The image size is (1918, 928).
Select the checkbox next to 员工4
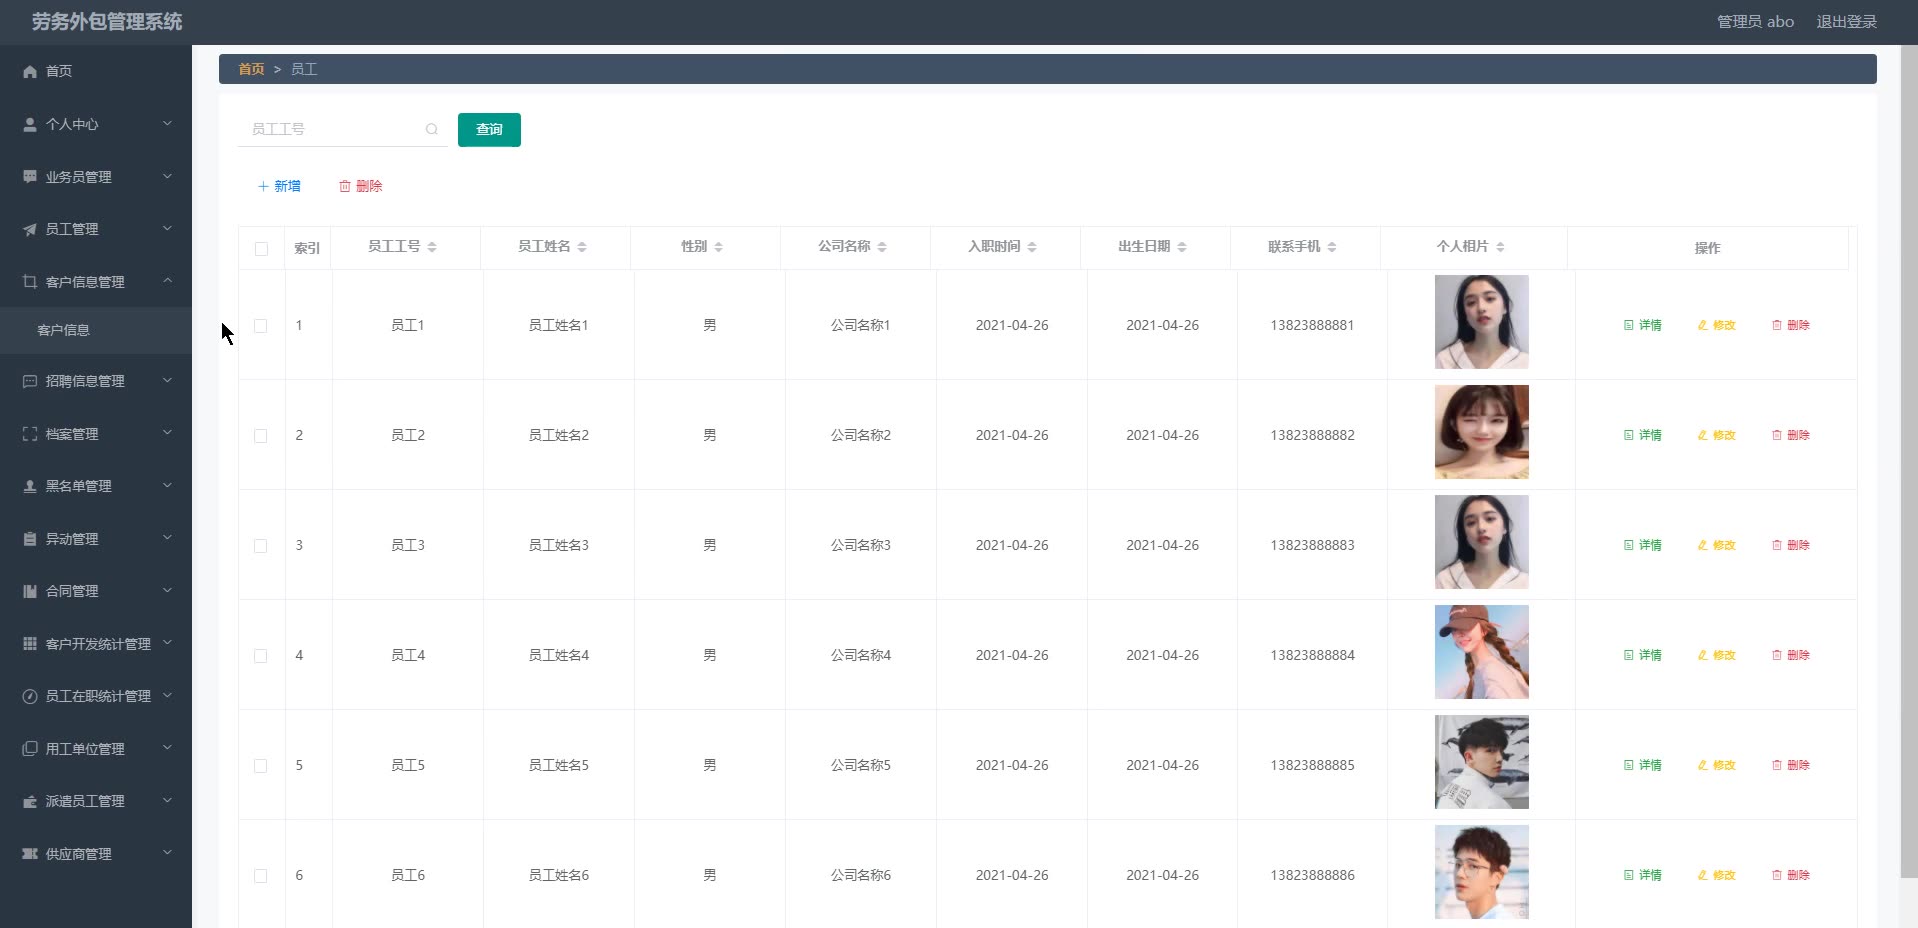pos(261,655)
